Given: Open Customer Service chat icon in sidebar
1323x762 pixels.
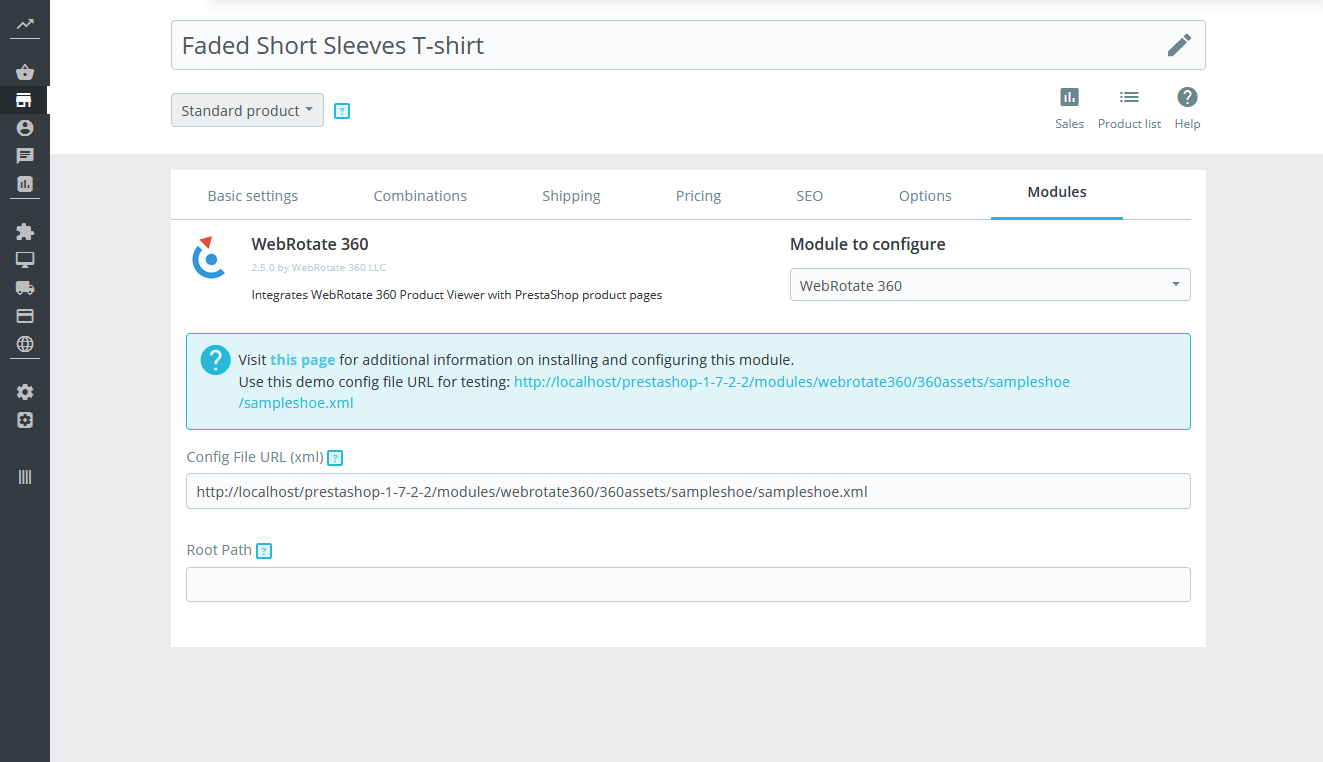Looking at the screenshot, I should [x=25, y=156].
